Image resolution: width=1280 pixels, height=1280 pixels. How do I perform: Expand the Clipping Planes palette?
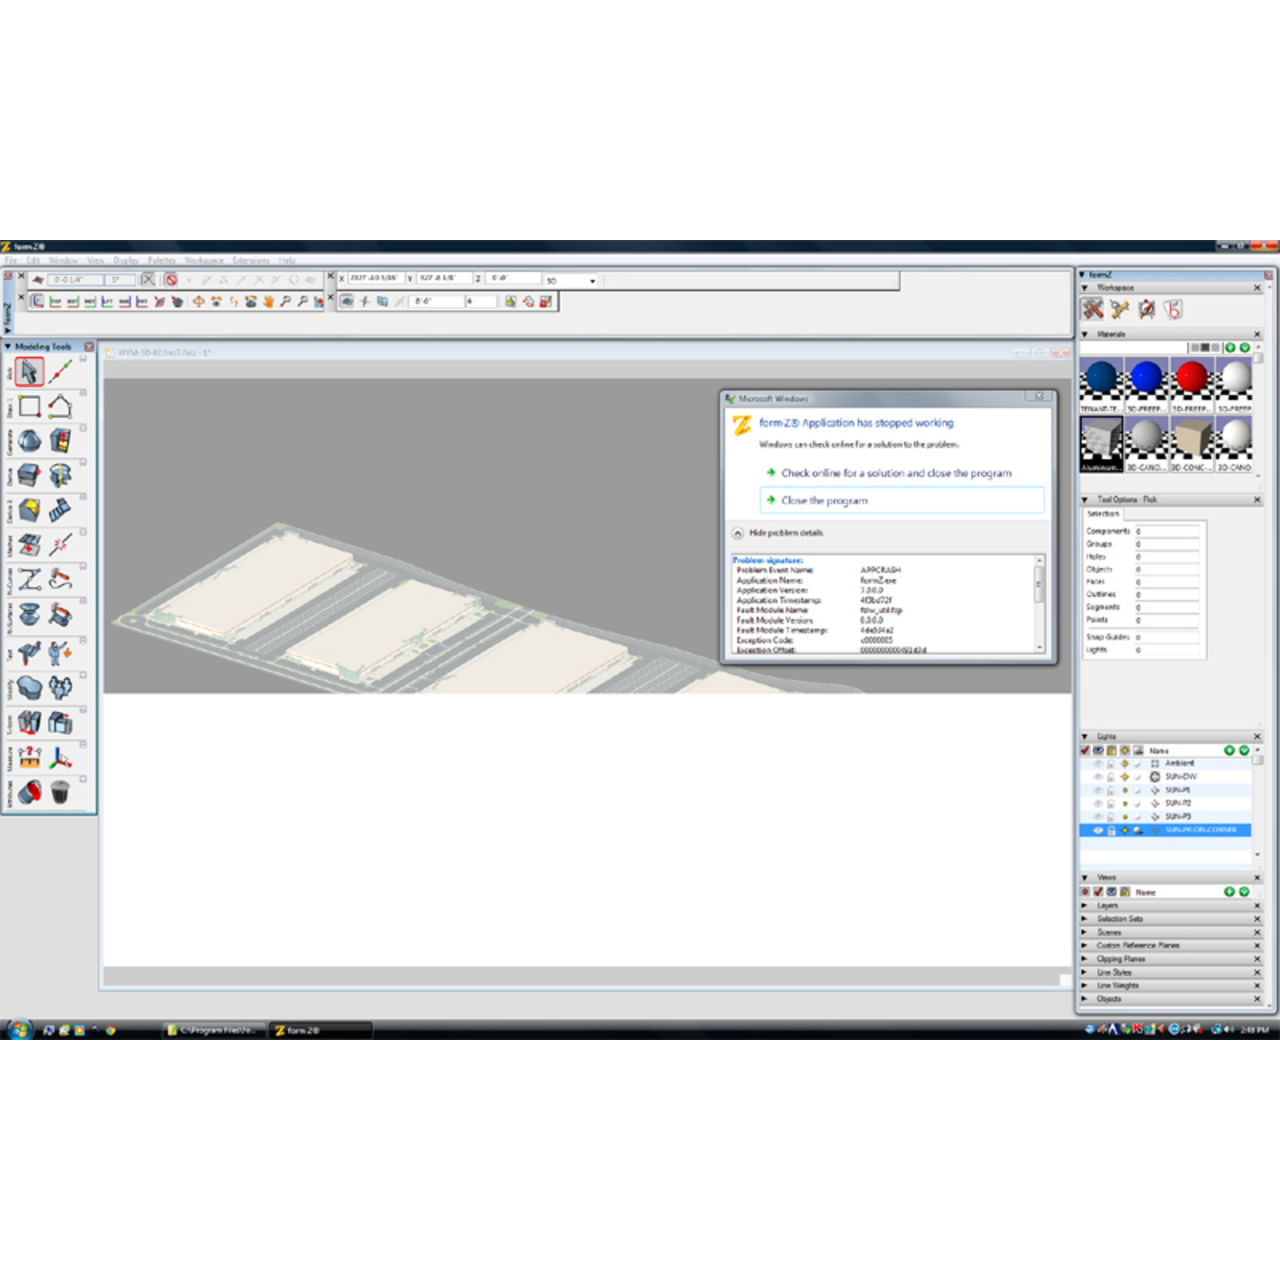pyautogui.click(x=1085, y=958)
